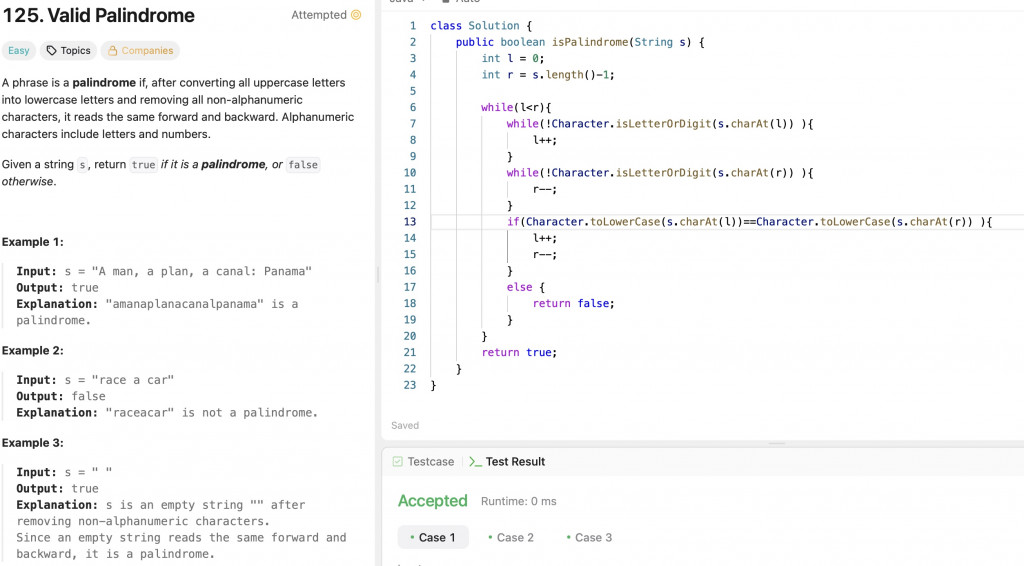Open the locked Companies tag
The width and height of the screenshot is (1024, 566).
[x=140, y=50]
